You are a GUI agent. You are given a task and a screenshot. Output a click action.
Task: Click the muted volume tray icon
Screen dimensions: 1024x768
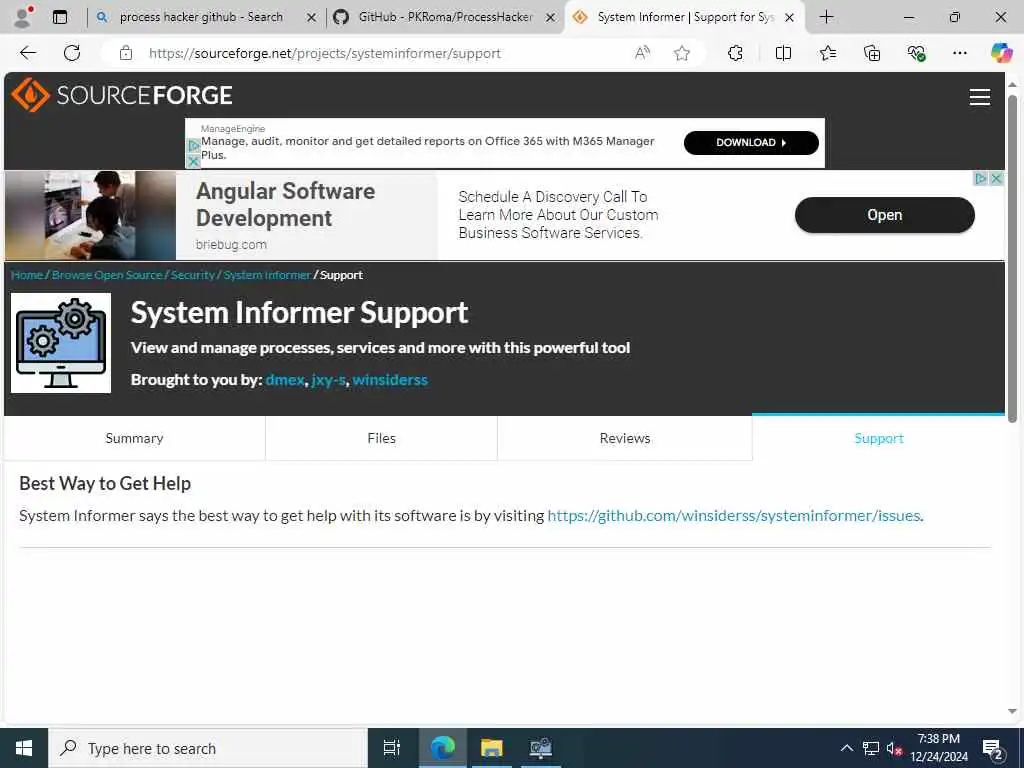point(894,749)
